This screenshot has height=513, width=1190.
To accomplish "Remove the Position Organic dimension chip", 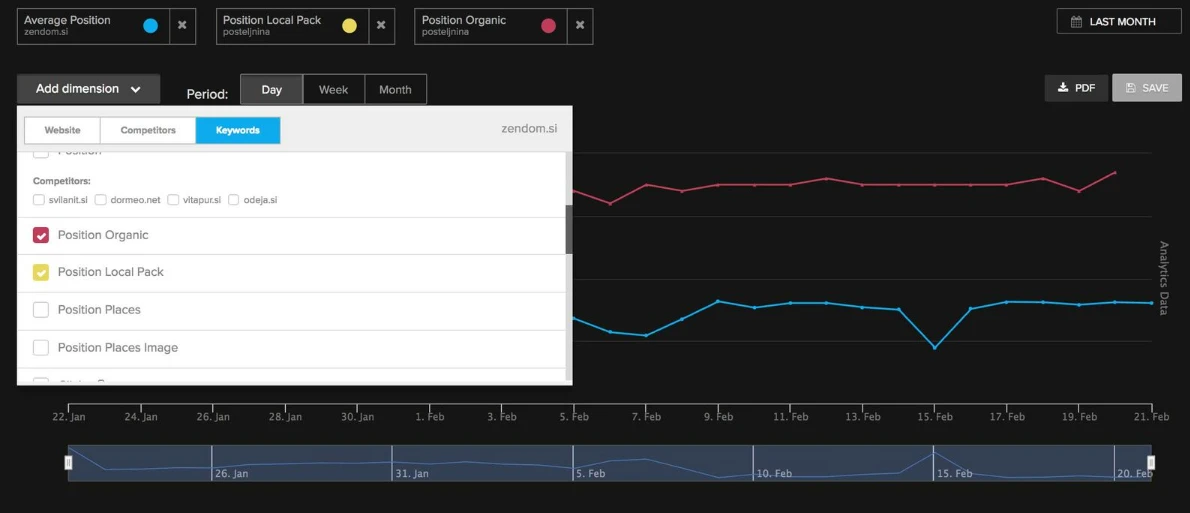I will [x=579, y=26].
